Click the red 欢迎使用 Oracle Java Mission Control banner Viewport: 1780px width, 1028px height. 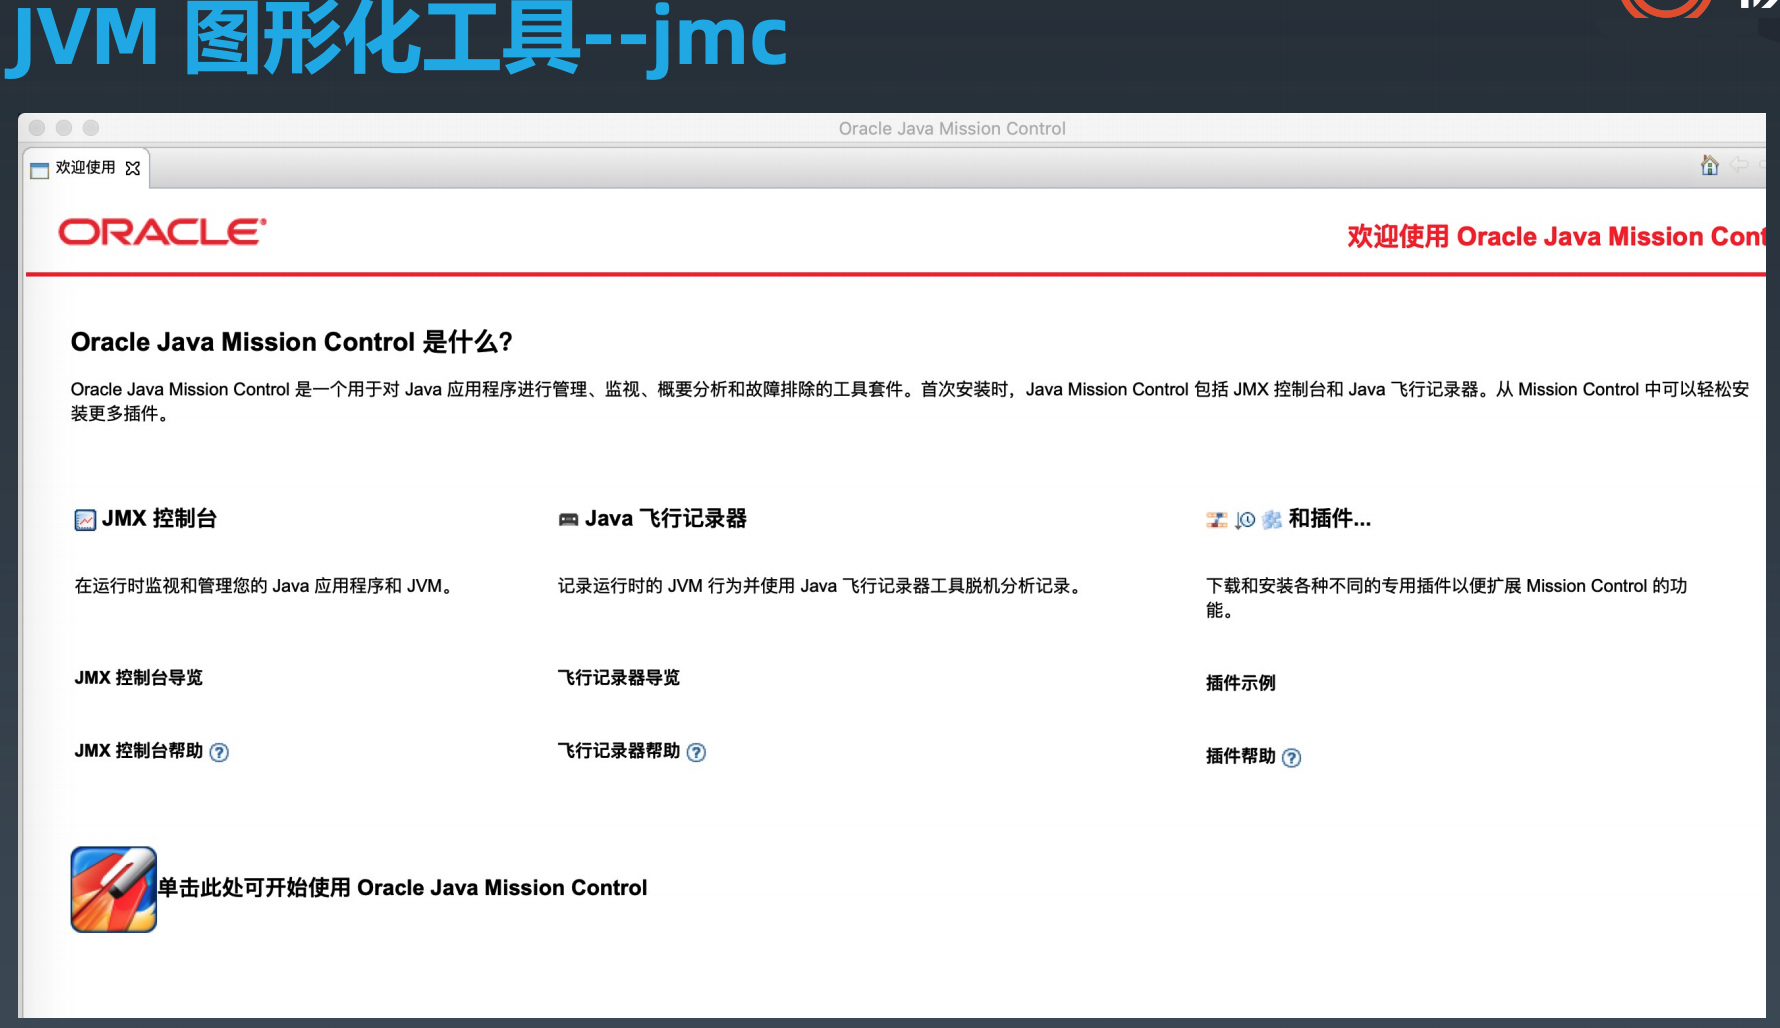(1556, 237)
